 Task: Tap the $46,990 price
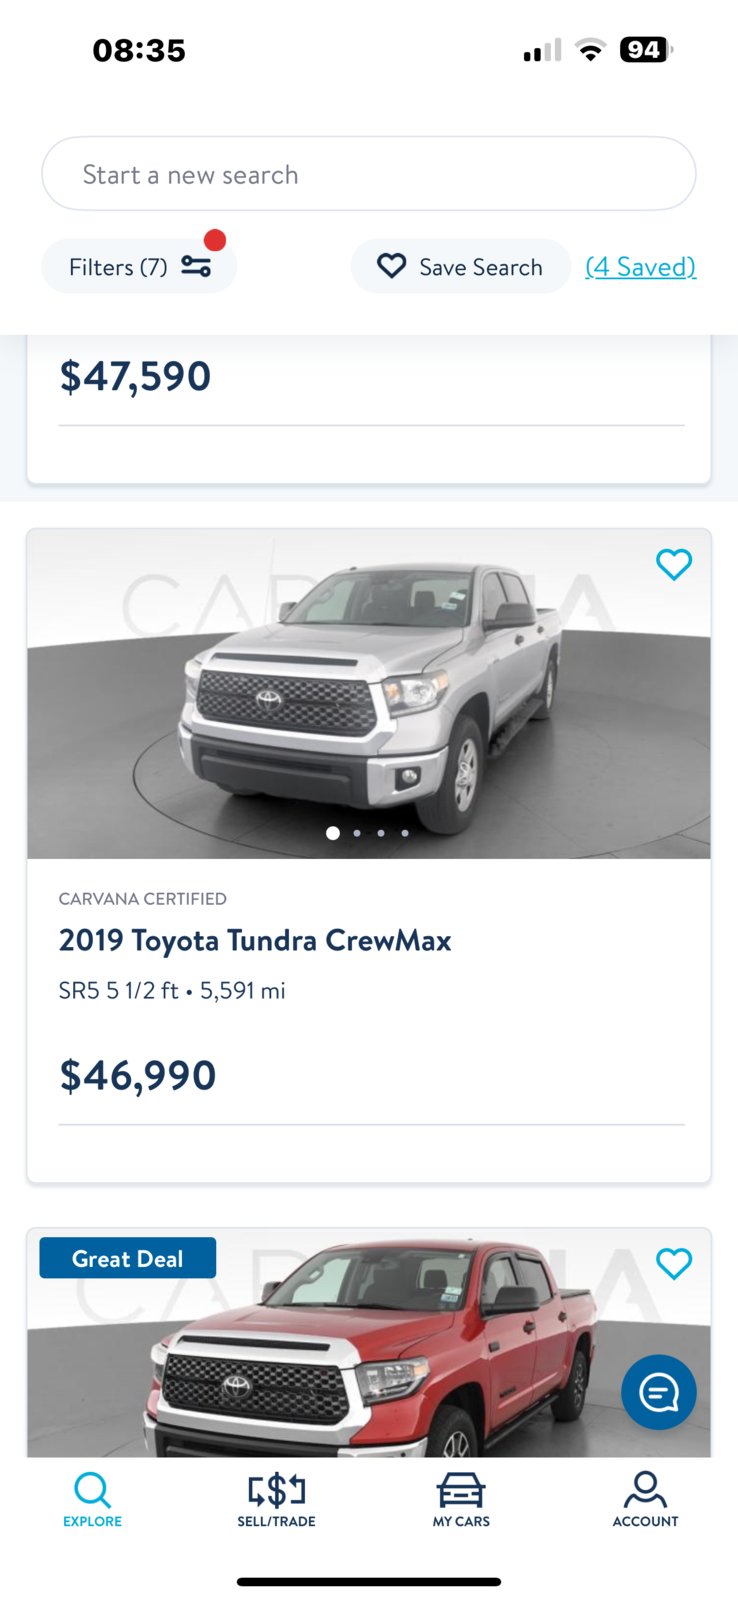138,1076
